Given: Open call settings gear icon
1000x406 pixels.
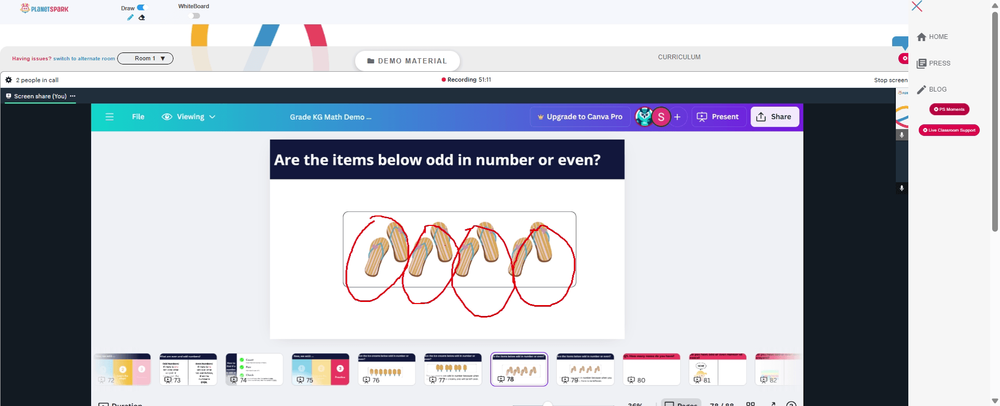Looking at the screenshot, I should 8,80.
